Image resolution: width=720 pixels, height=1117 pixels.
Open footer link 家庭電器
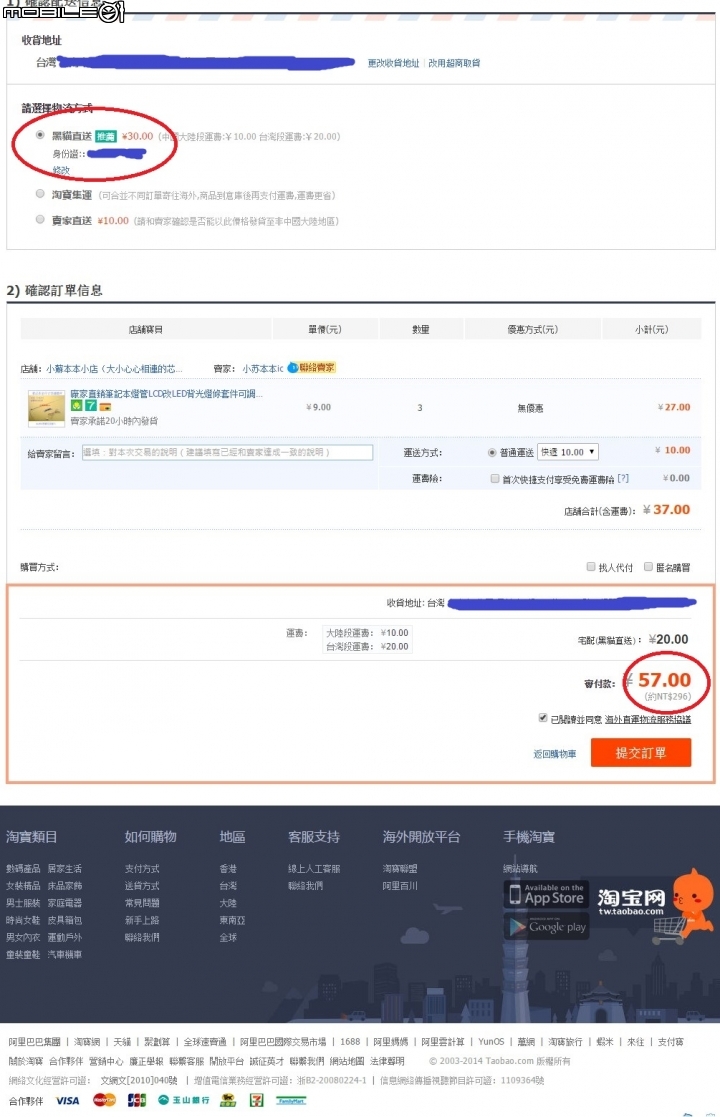coord(65,903)
